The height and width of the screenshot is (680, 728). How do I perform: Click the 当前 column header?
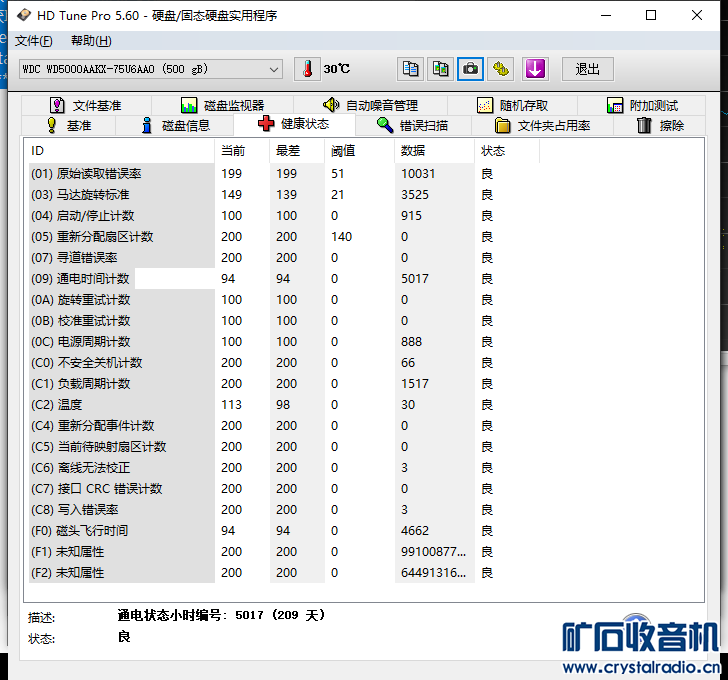(x=242, y=151)
